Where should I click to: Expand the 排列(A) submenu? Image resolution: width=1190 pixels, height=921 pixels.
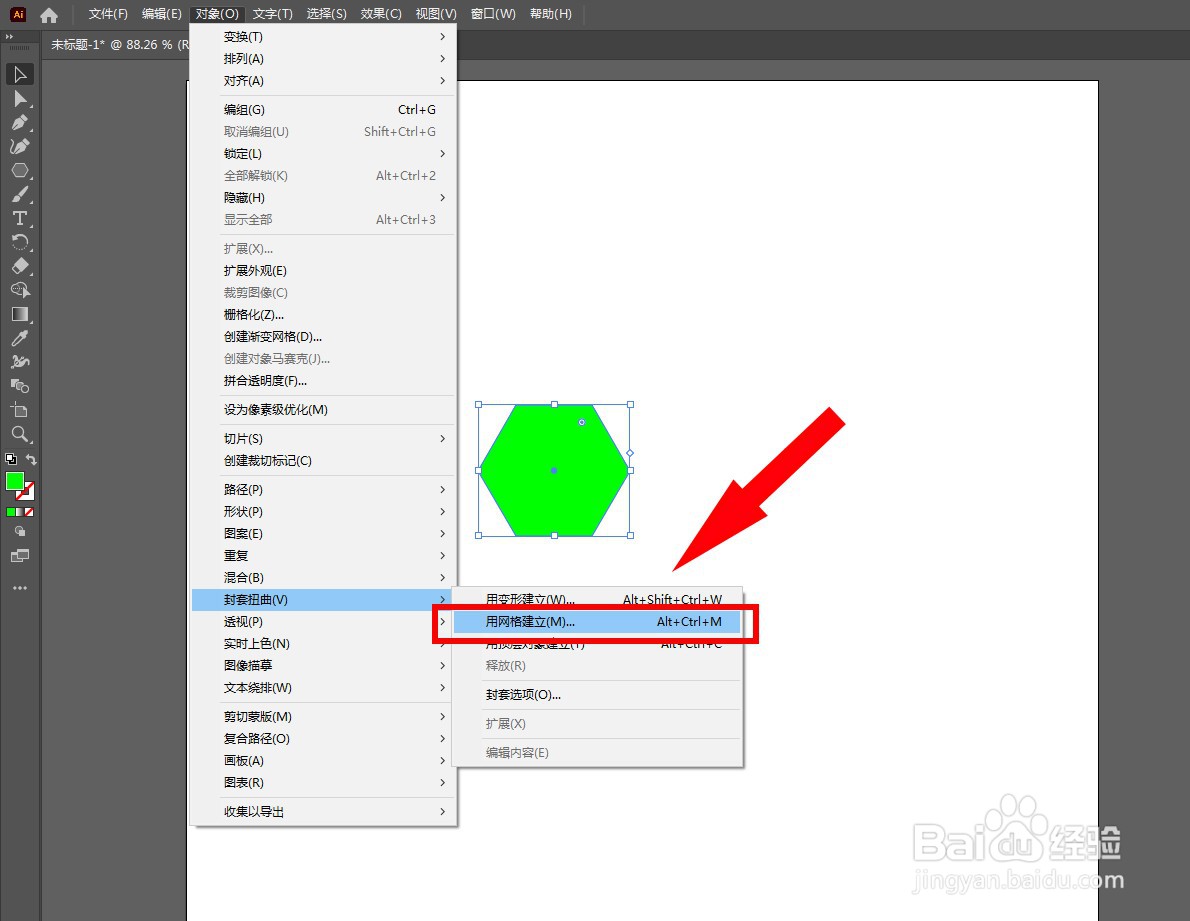(324, 58)
